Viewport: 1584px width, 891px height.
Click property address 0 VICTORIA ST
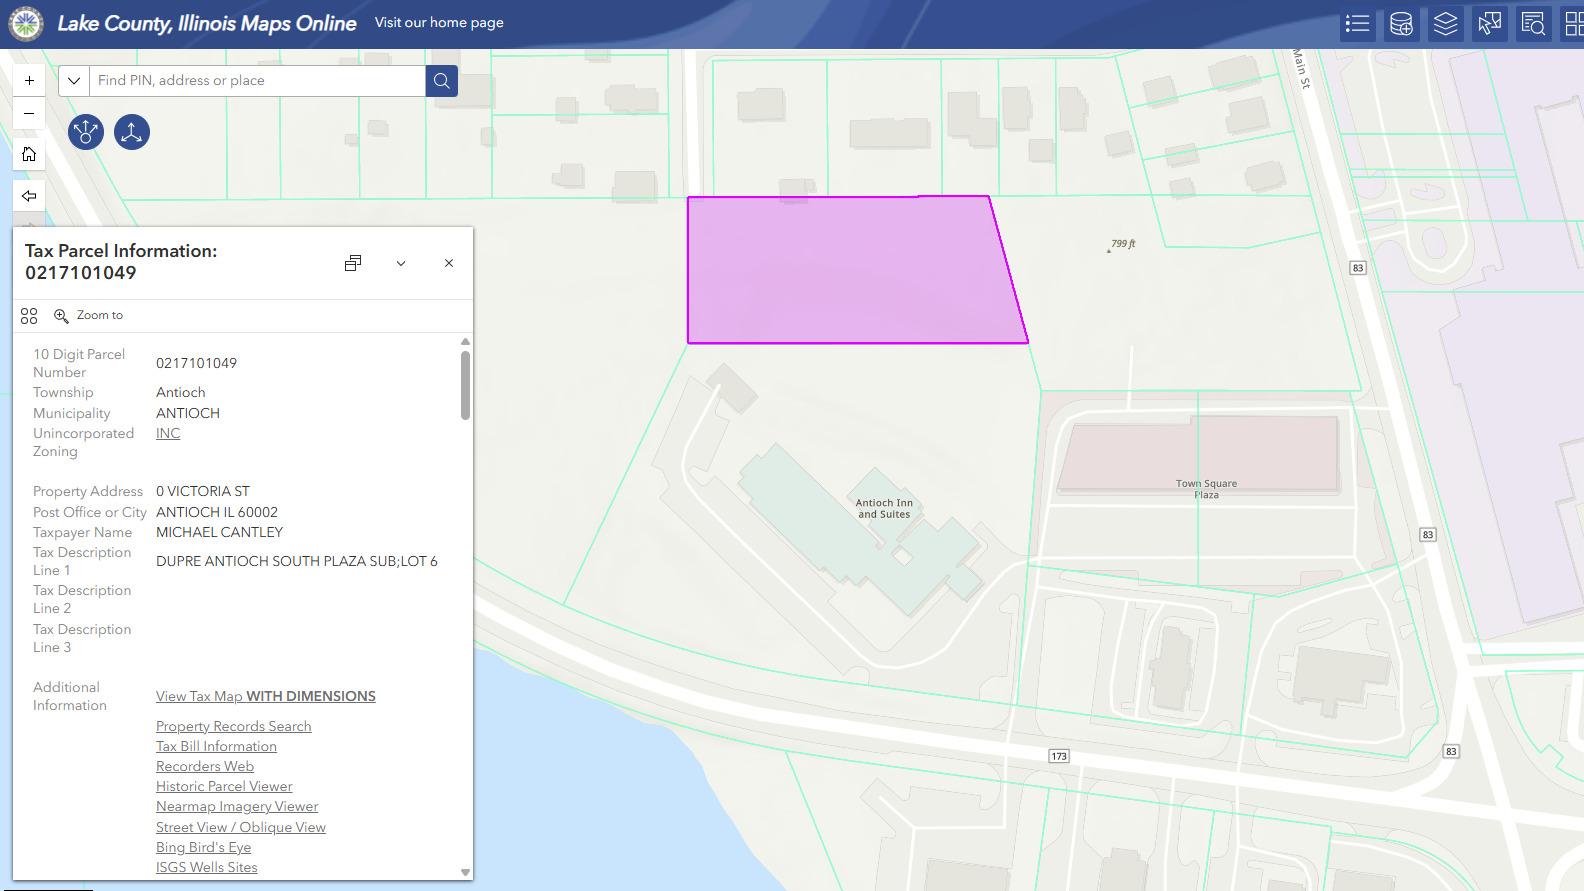click(x=203, y=491)
